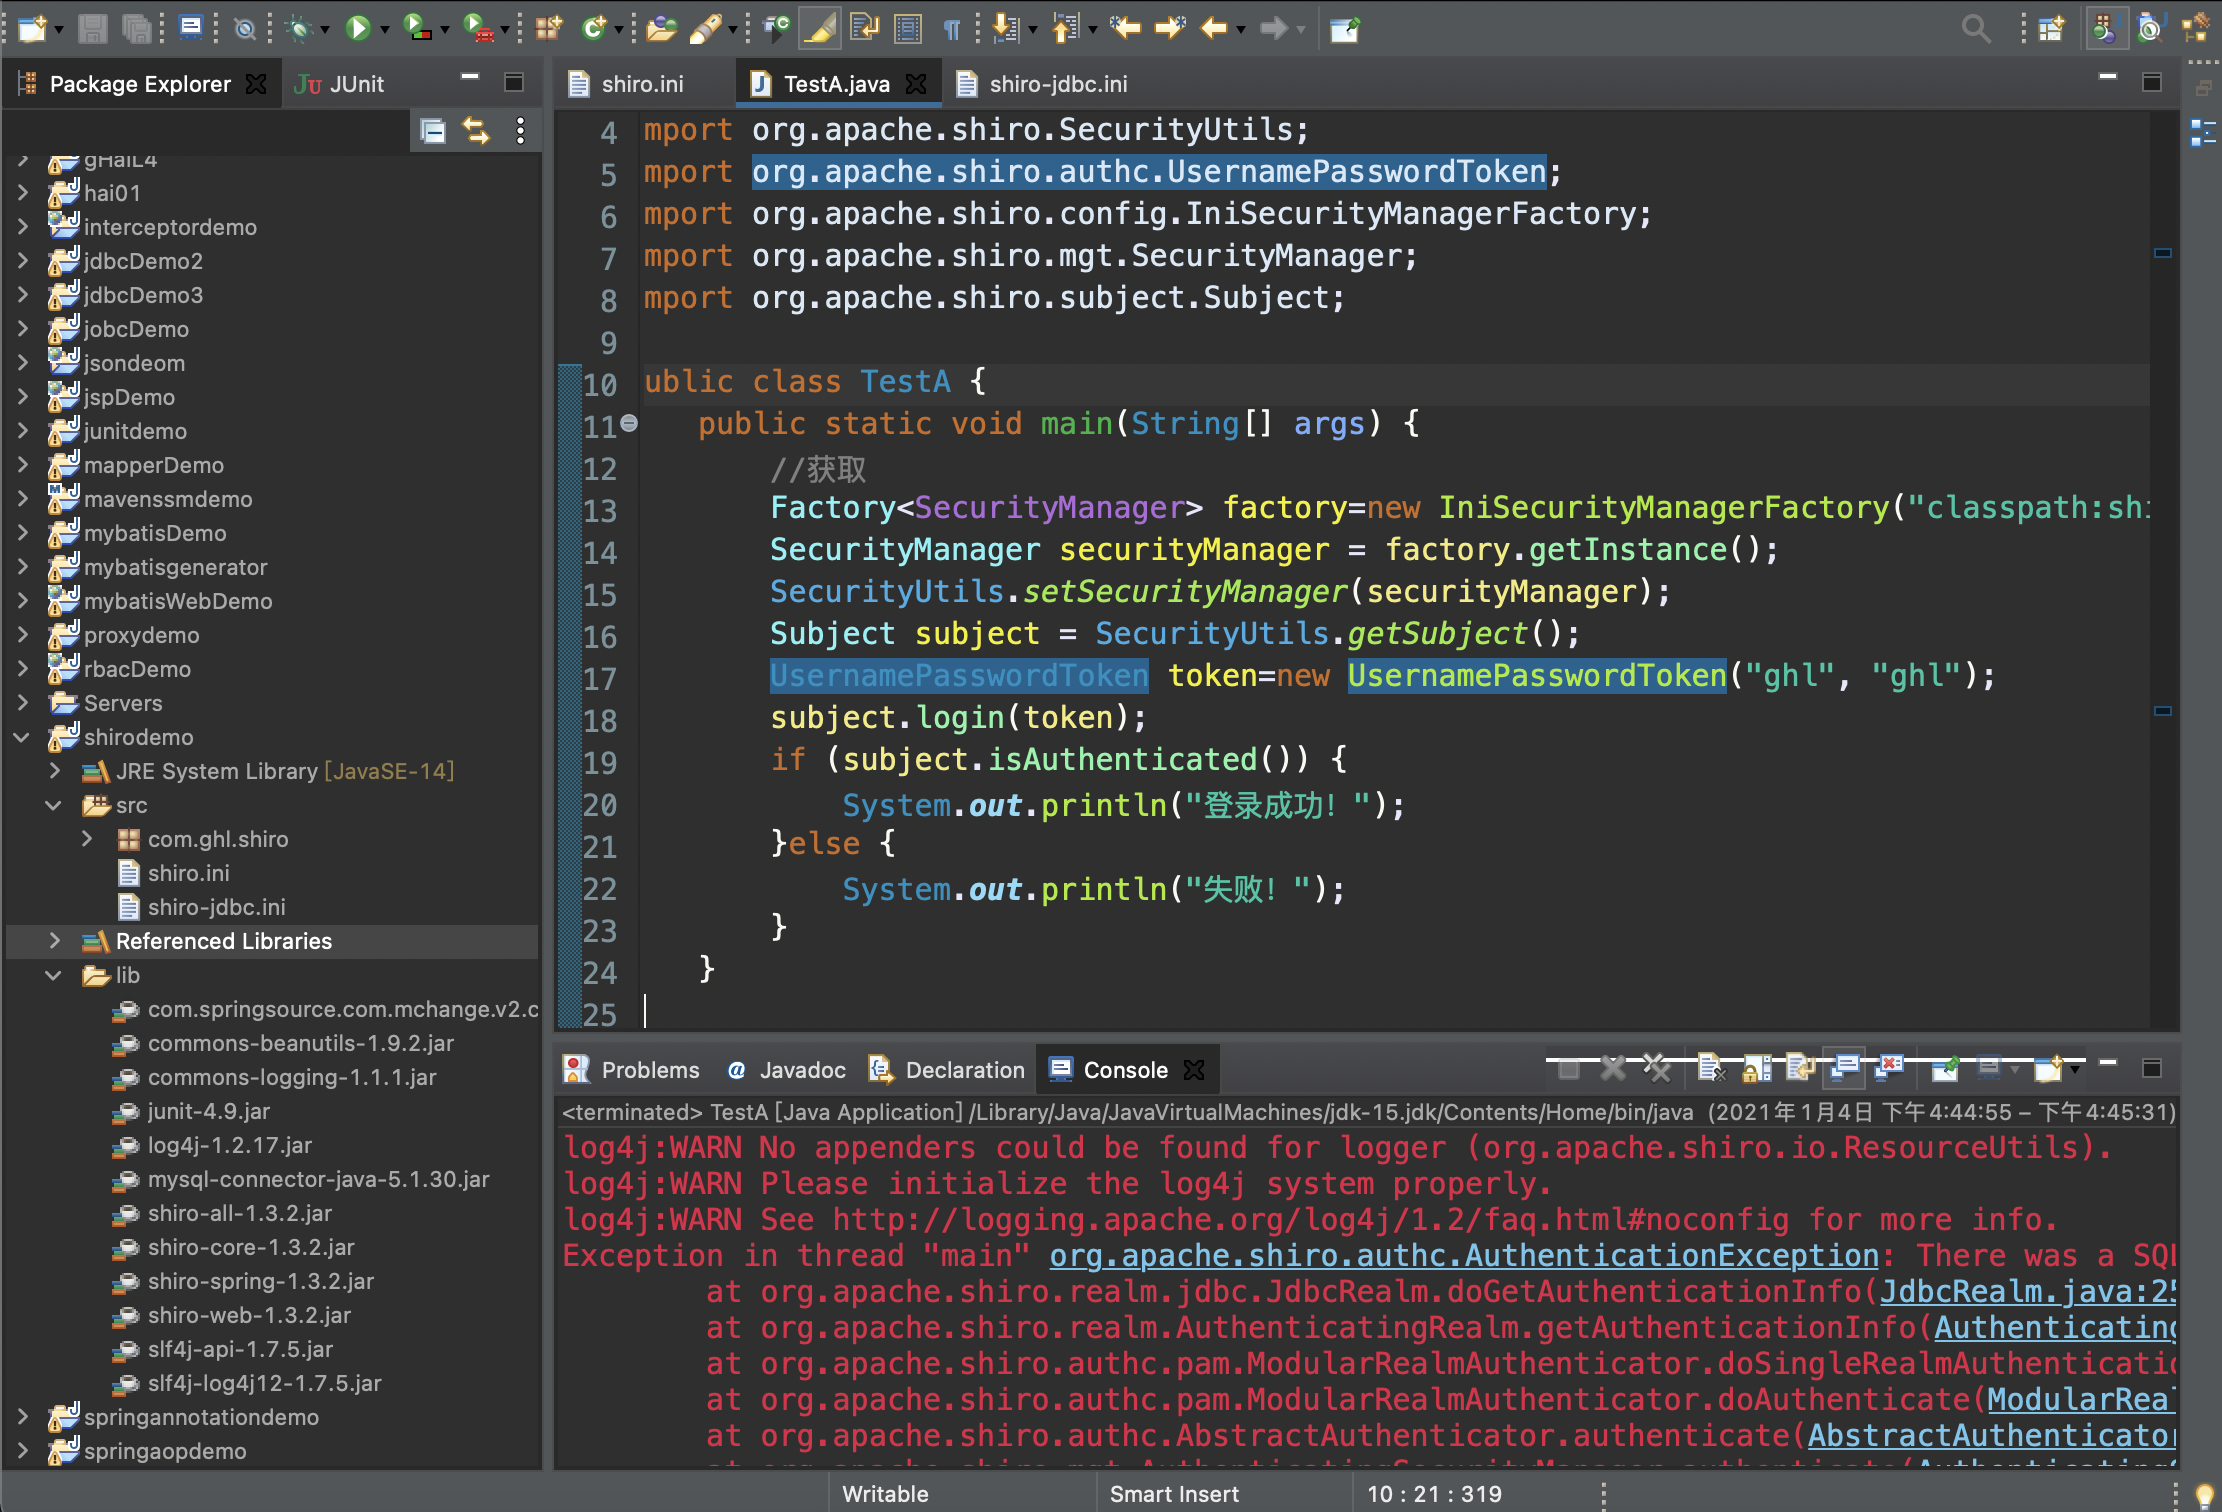Toggle editor Word Wrap
Image resolution: width=2222 pixels, height=1512 pixels.
(x=863, y=28)
